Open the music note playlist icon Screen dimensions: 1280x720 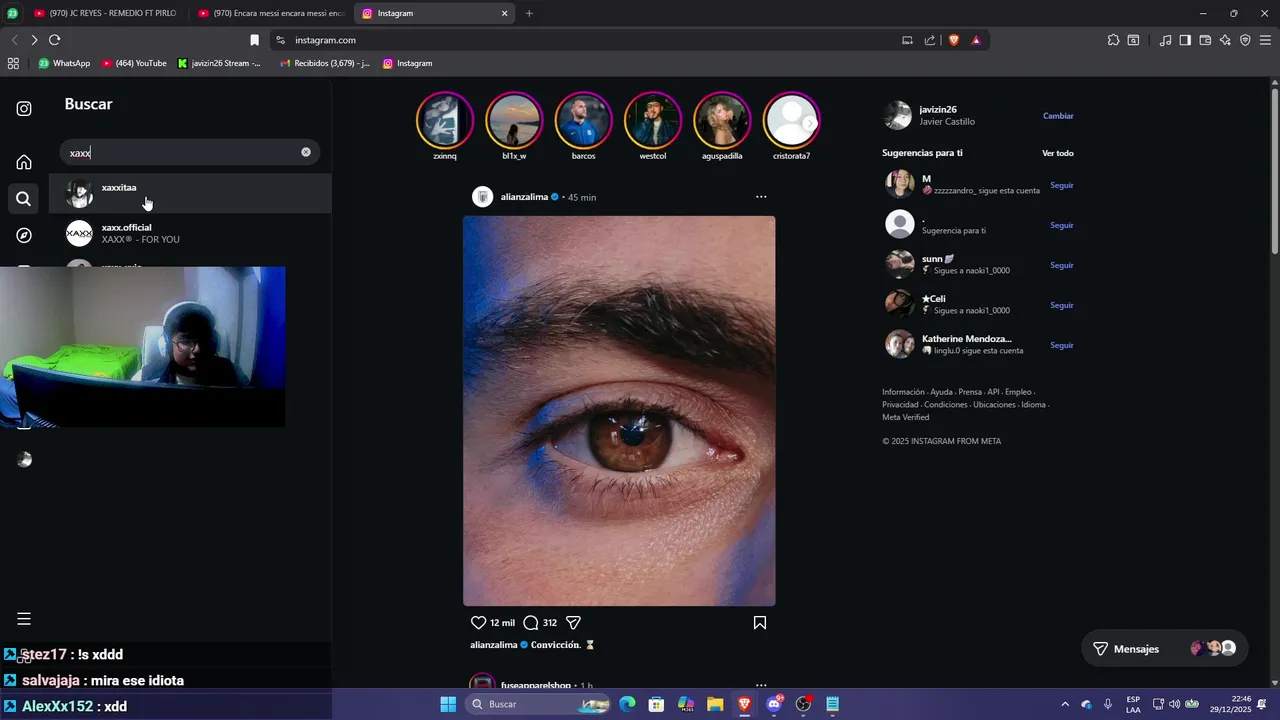click(x=1165, y=40)
